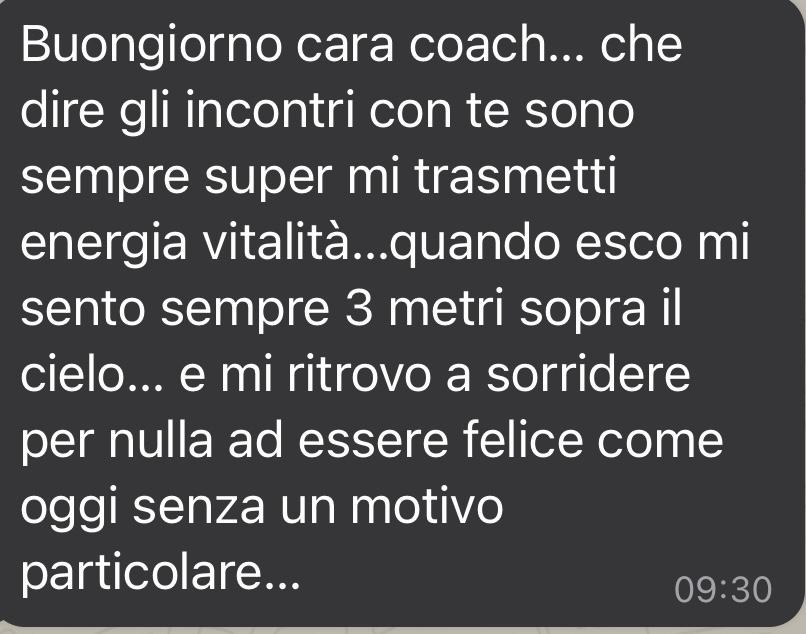
Task: Click the chat wallpaper strip below the bubble
Action: pos(403,630)
